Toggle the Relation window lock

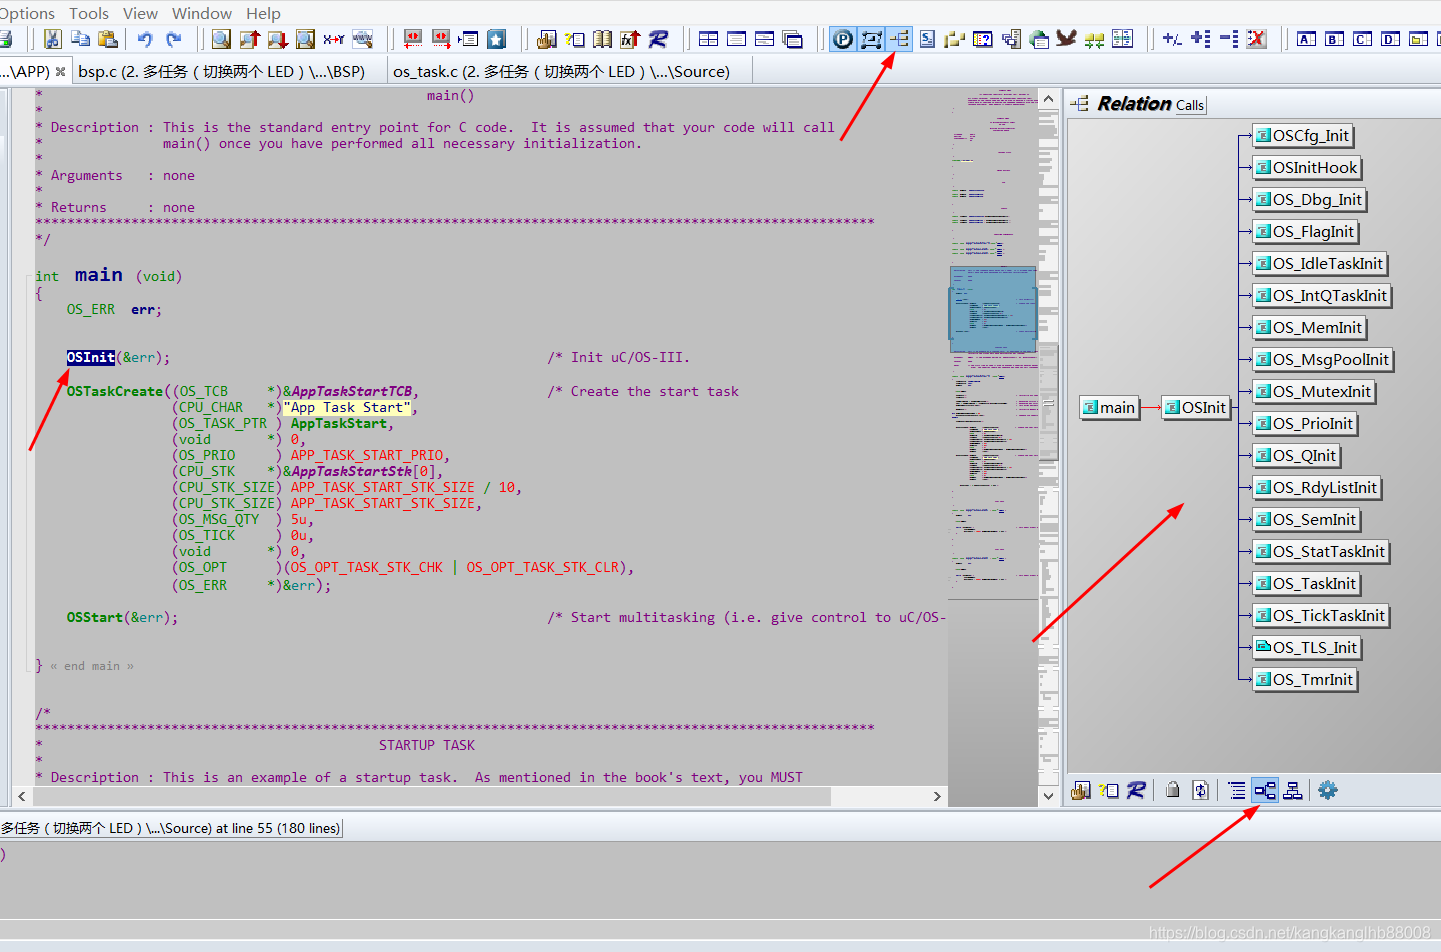[x=1172, y=790]
